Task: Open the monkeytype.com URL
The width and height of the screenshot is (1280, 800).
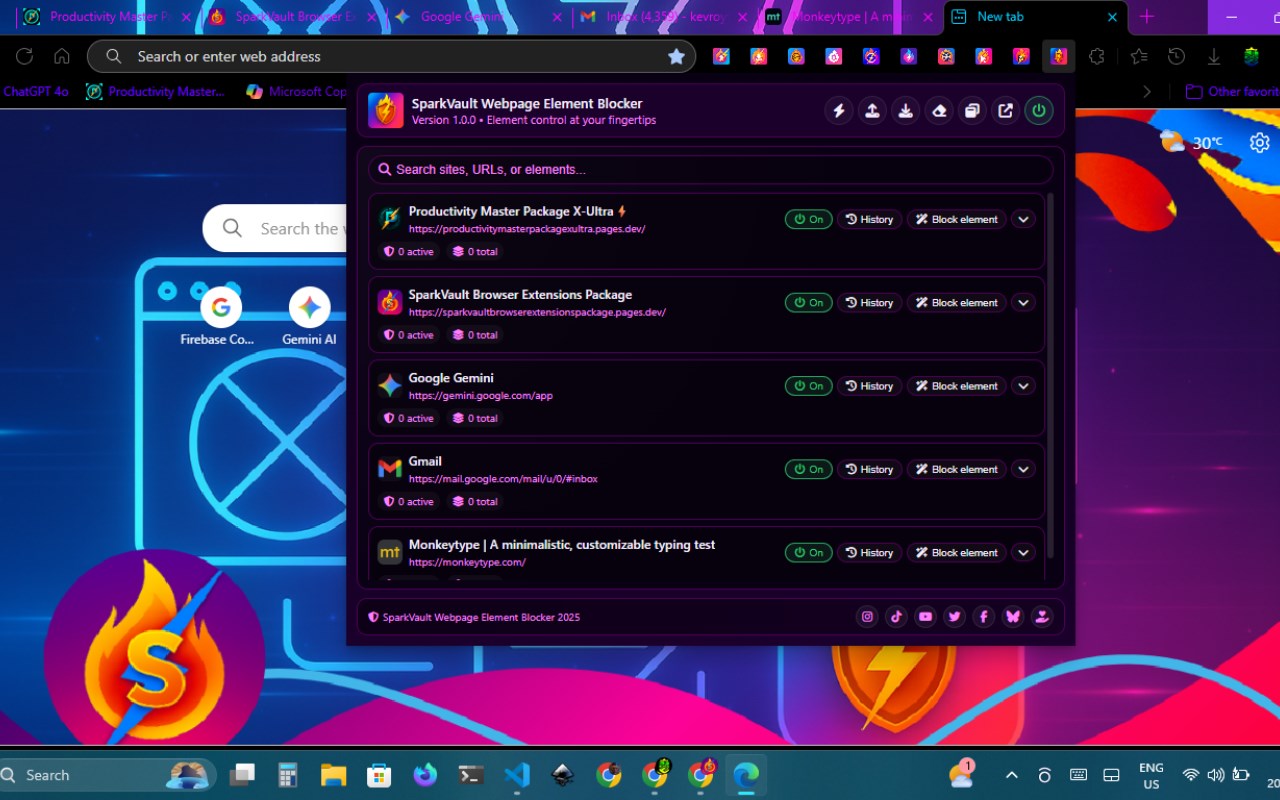Action: (x=467, y=562)
